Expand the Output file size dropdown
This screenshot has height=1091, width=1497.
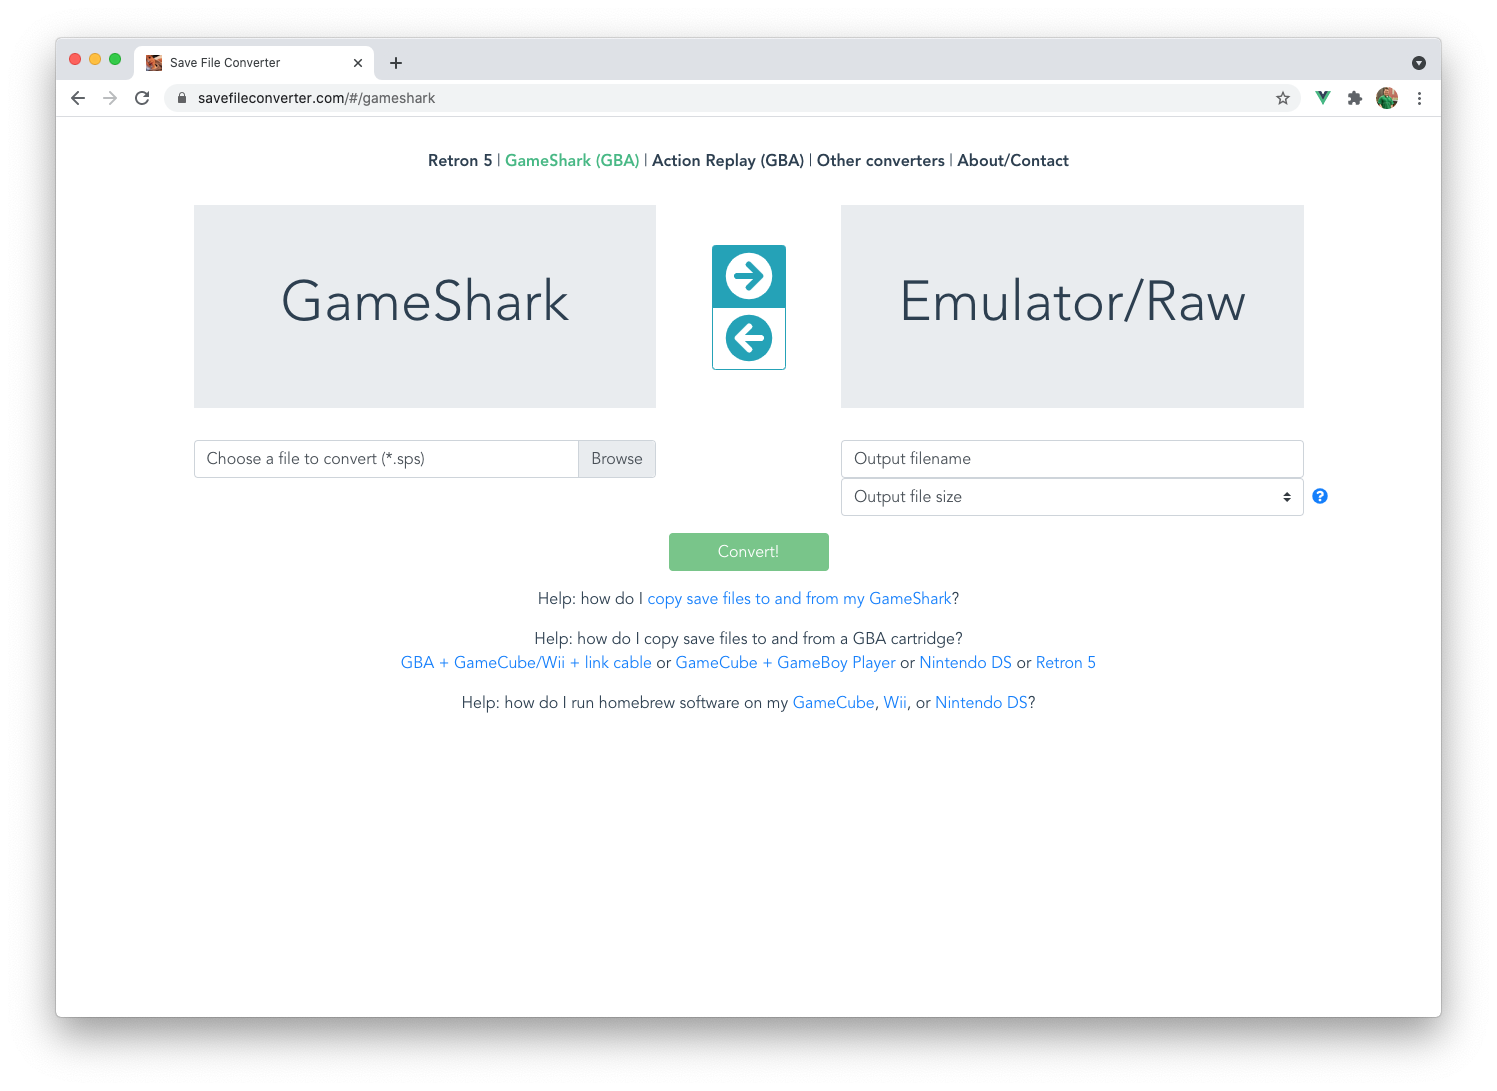point(1072,497)
